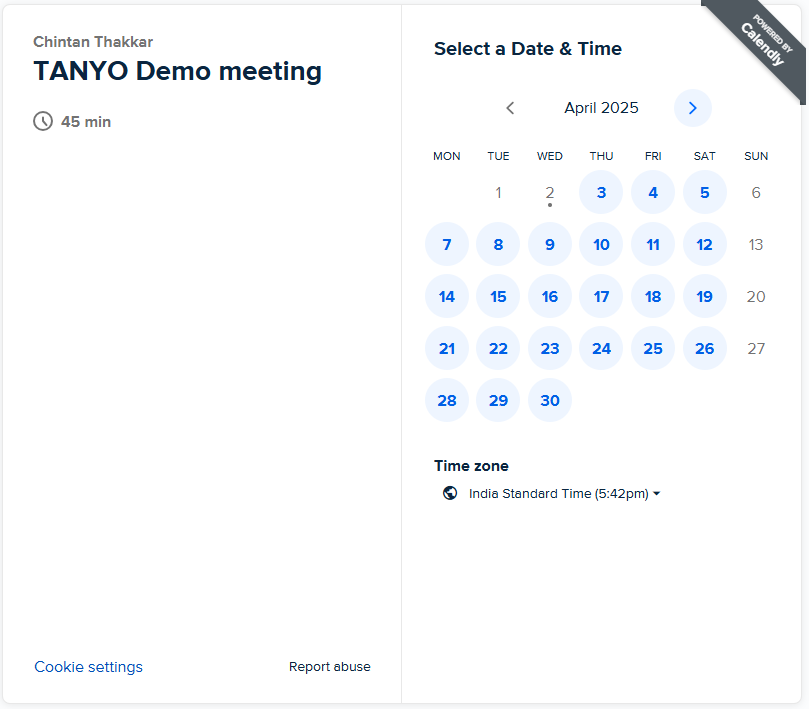
Task: Pick date 12 in April
Action: [x=704, y=245]
